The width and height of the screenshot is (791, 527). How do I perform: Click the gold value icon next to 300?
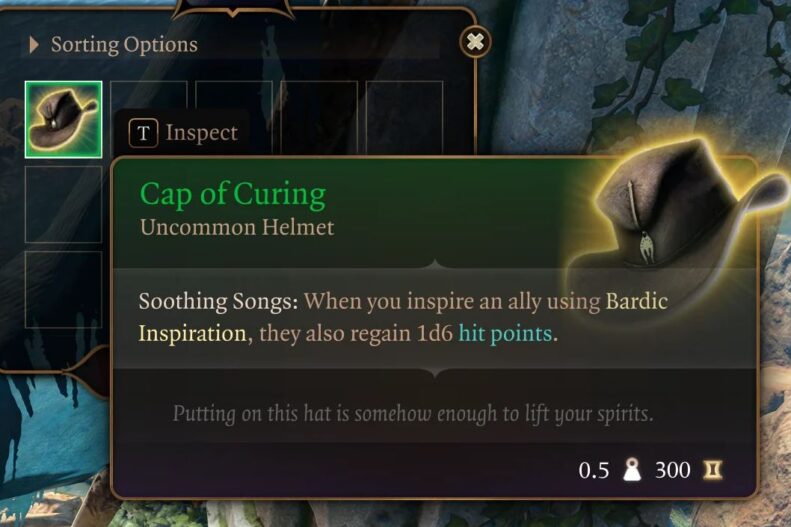(x=713, y=470)
